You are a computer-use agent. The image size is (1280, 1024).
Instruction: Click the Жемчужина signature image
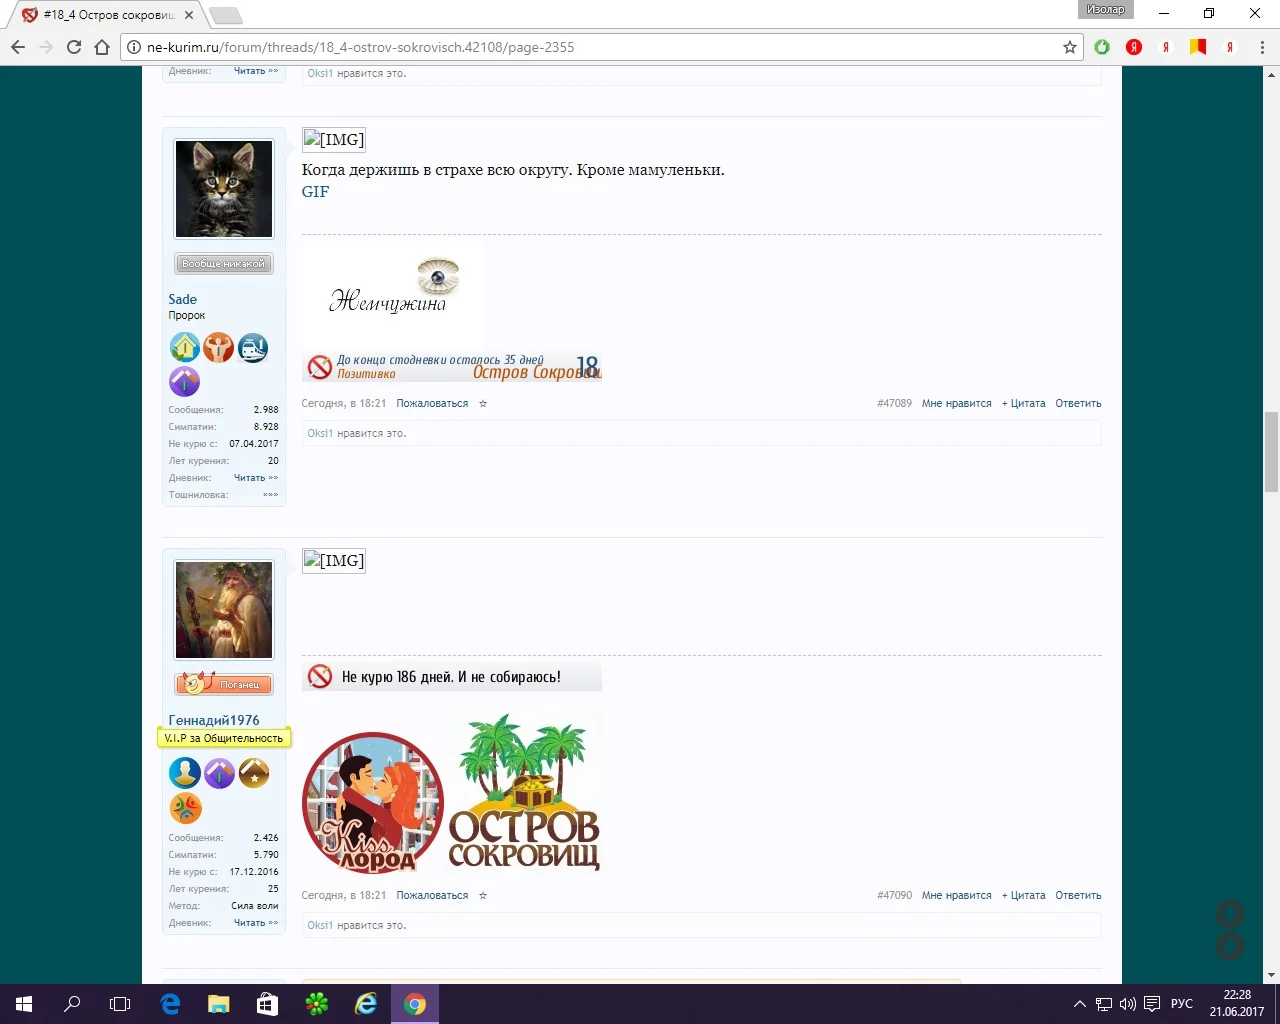click(392, 291)
